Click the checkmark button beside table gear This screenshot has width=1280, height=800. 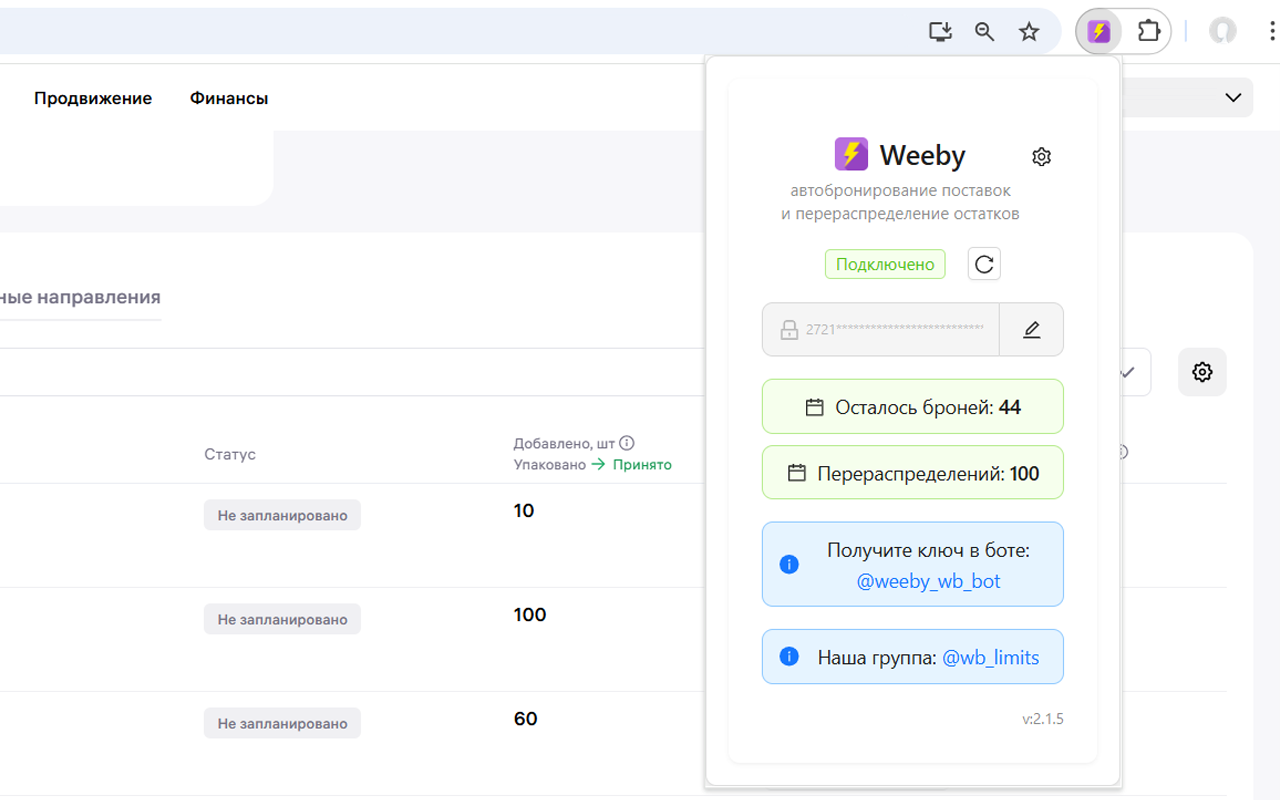[x=1128, y=372]
